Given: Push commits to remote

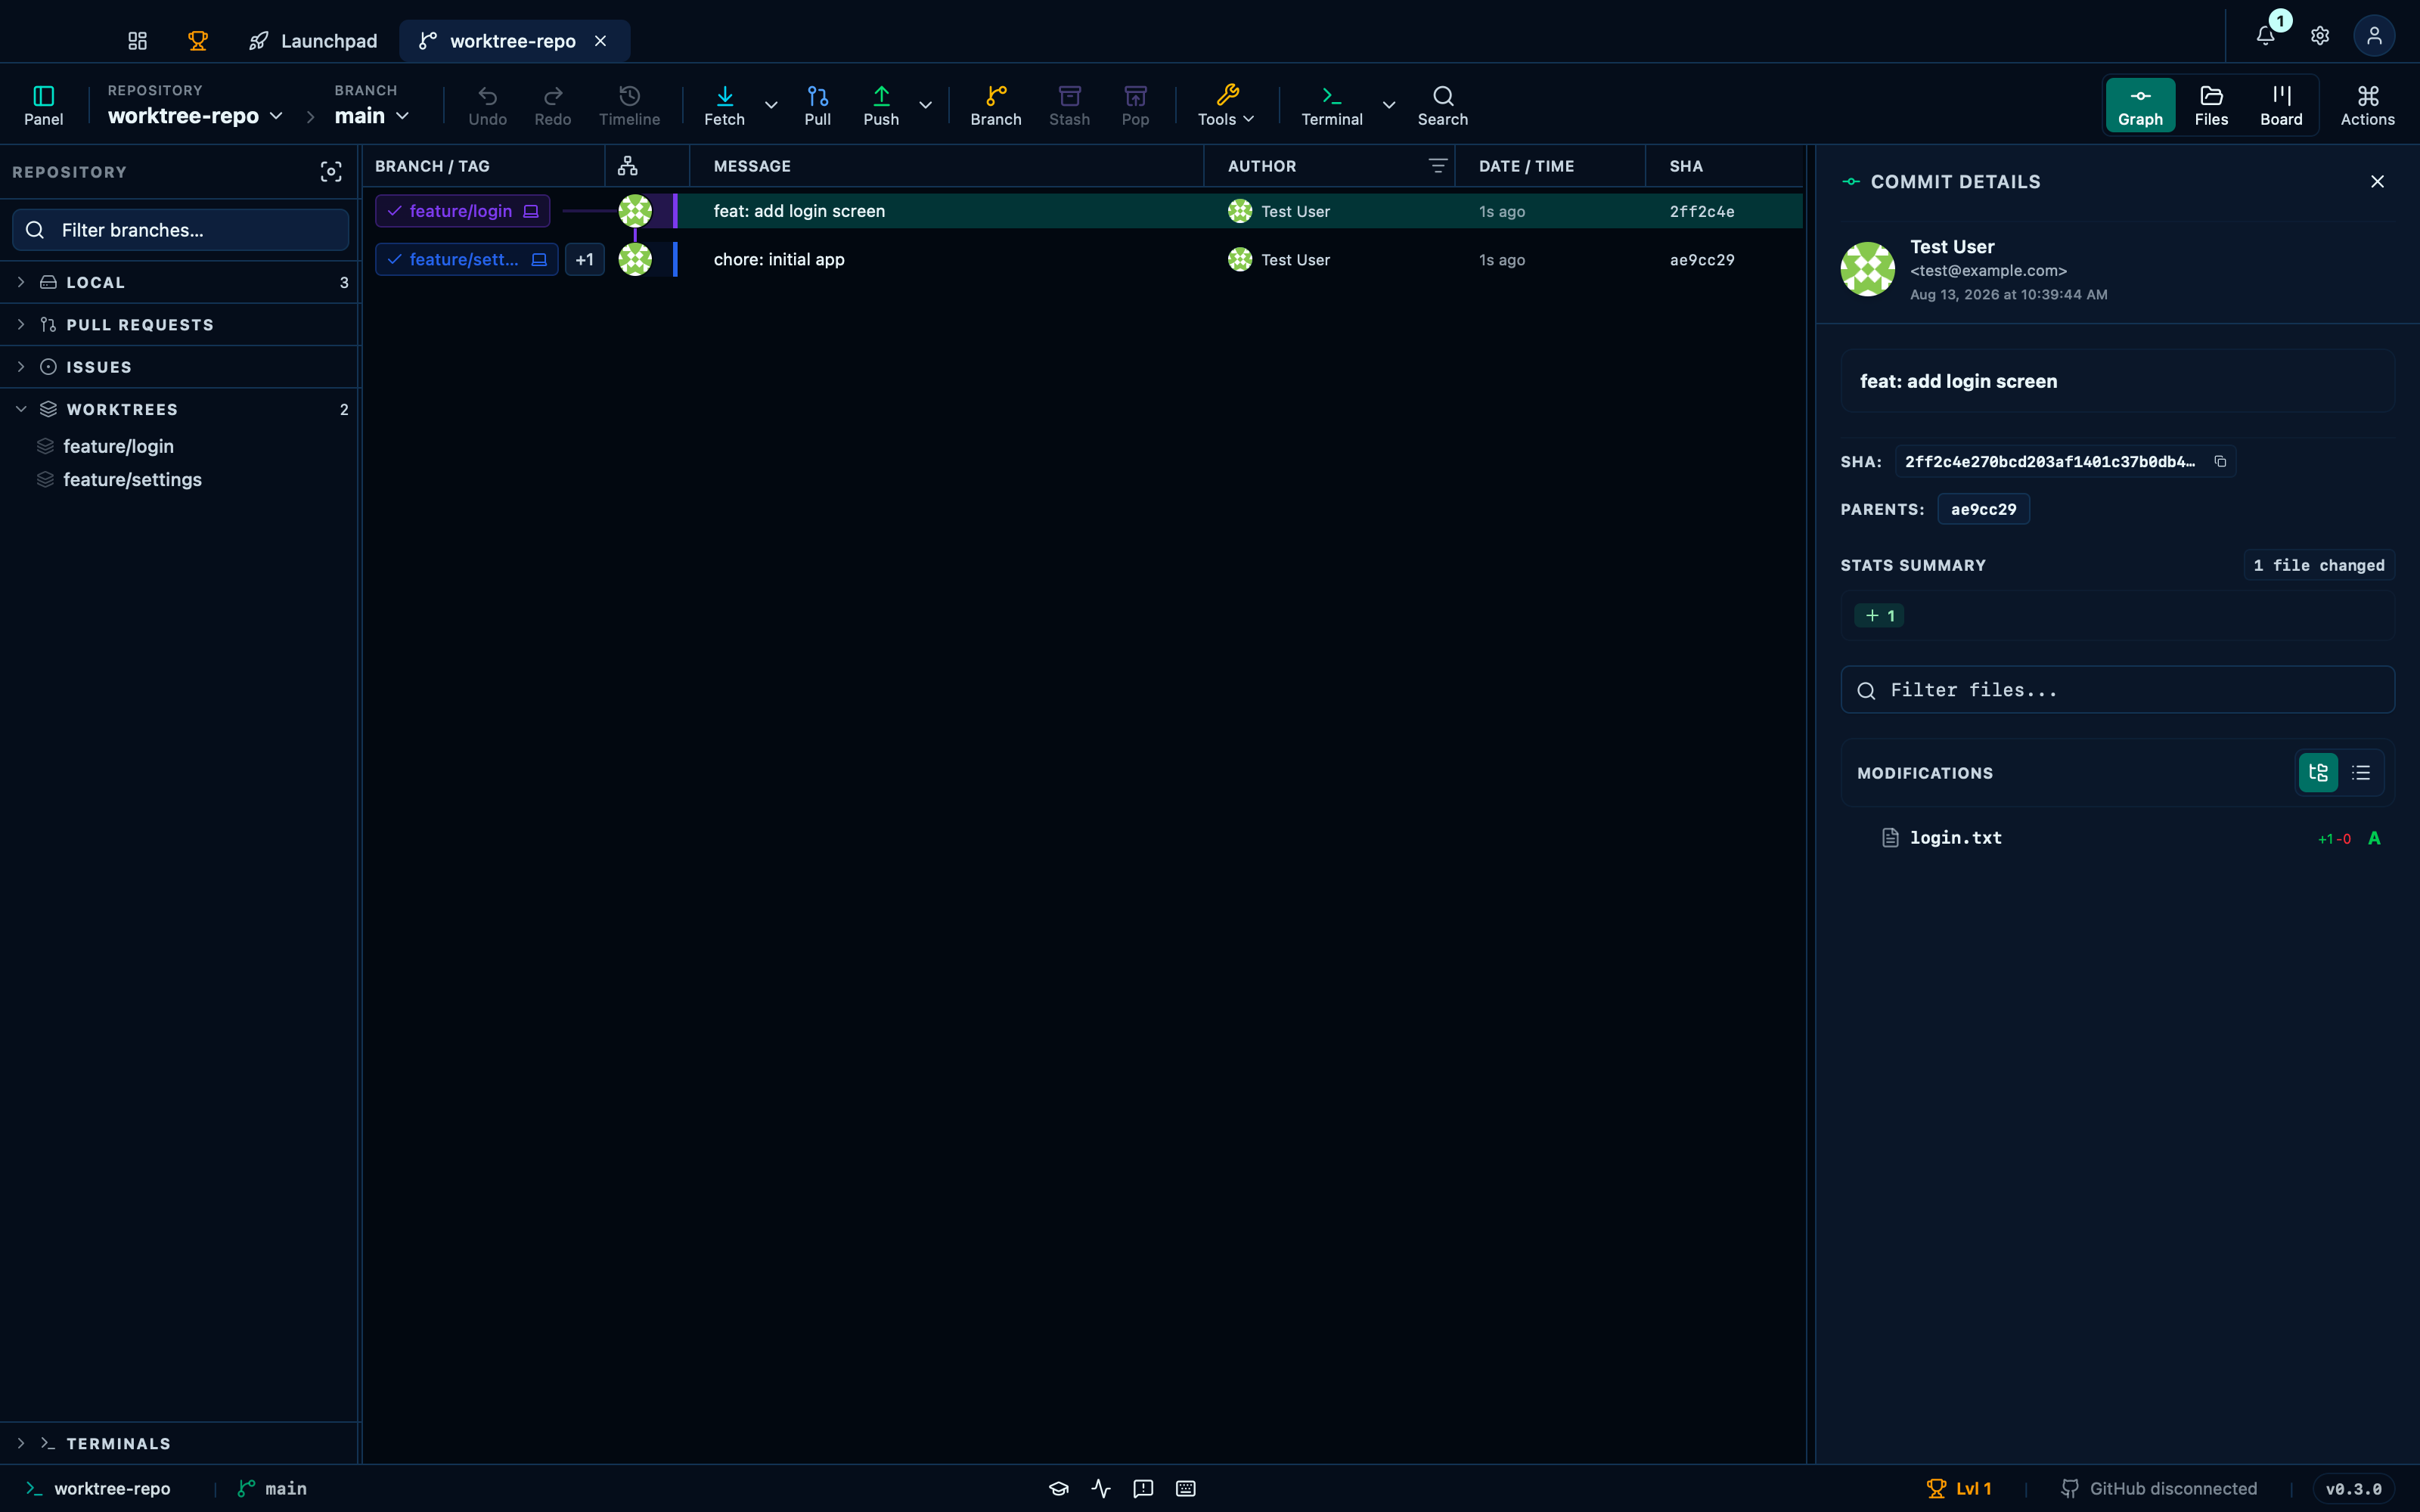Looking at the screenshot, I should click(881, 105).
